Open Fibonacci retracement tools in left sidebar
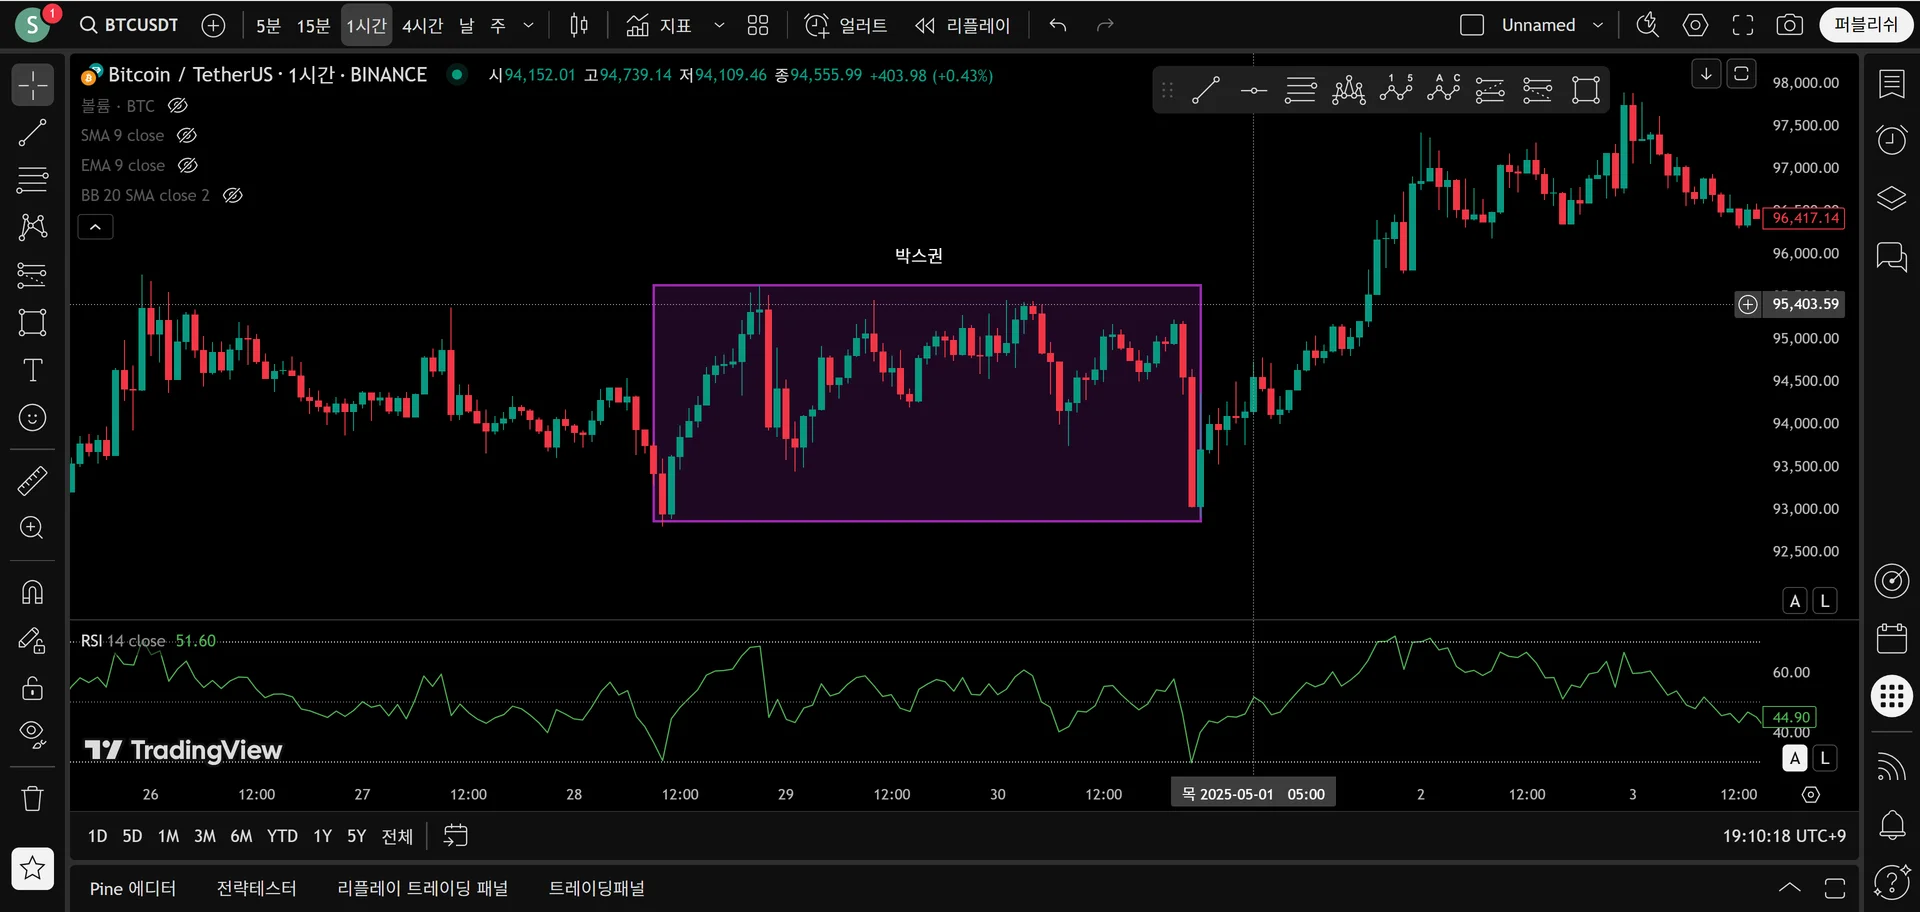The width and height of the screenshot is (1920, 912). 33,180
